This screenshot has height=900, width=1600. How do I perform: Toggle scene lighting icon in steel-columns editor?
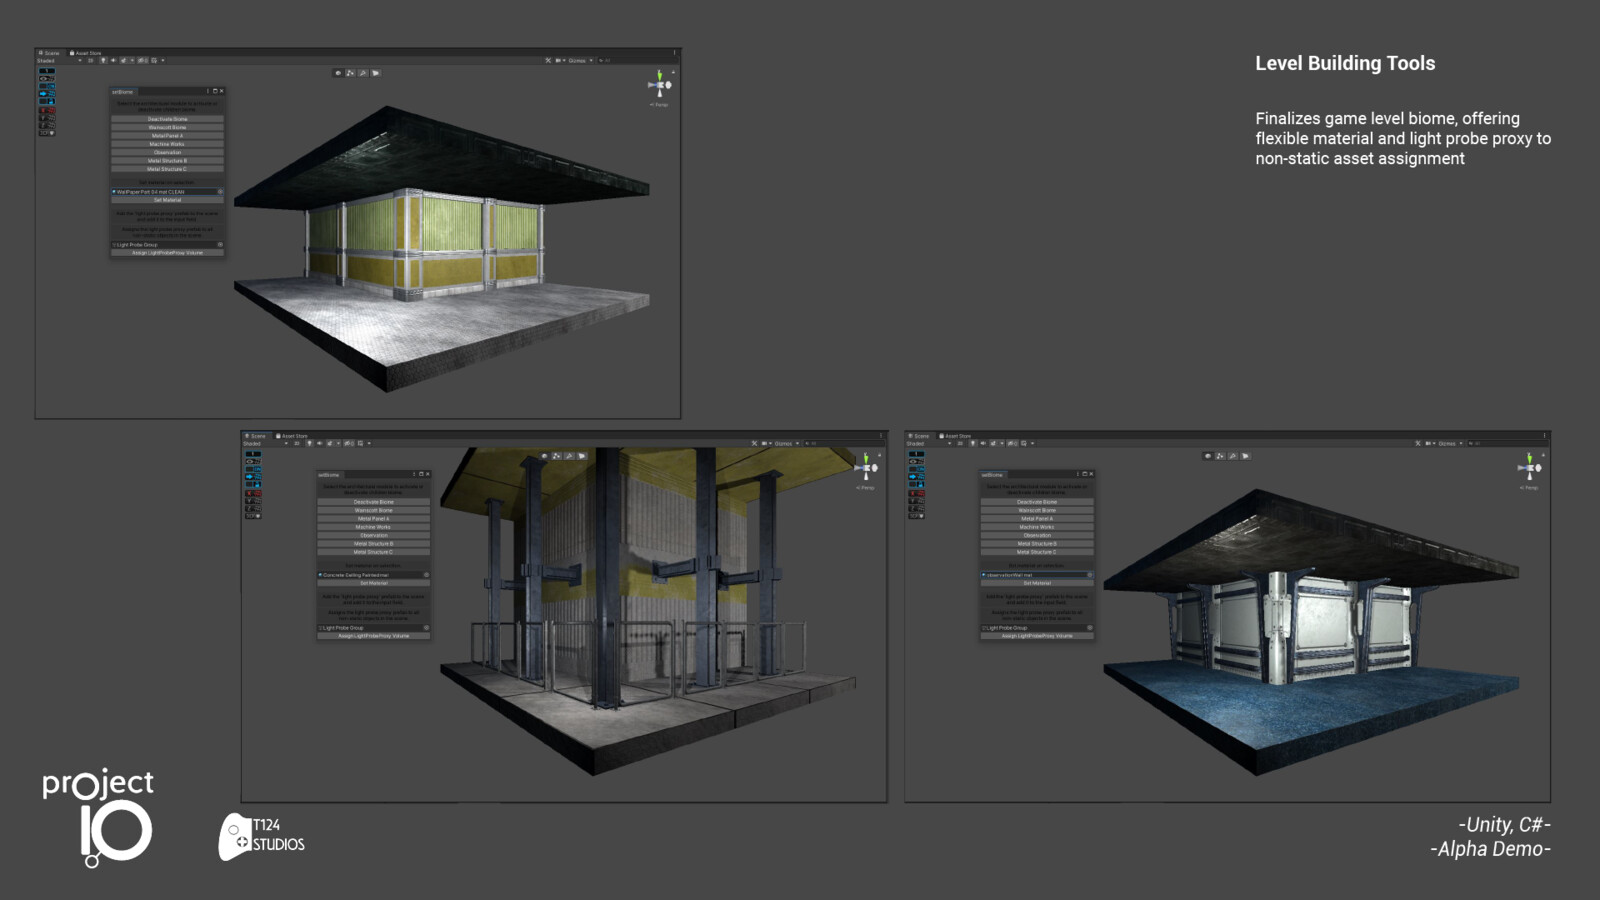[x=310, y=443]
